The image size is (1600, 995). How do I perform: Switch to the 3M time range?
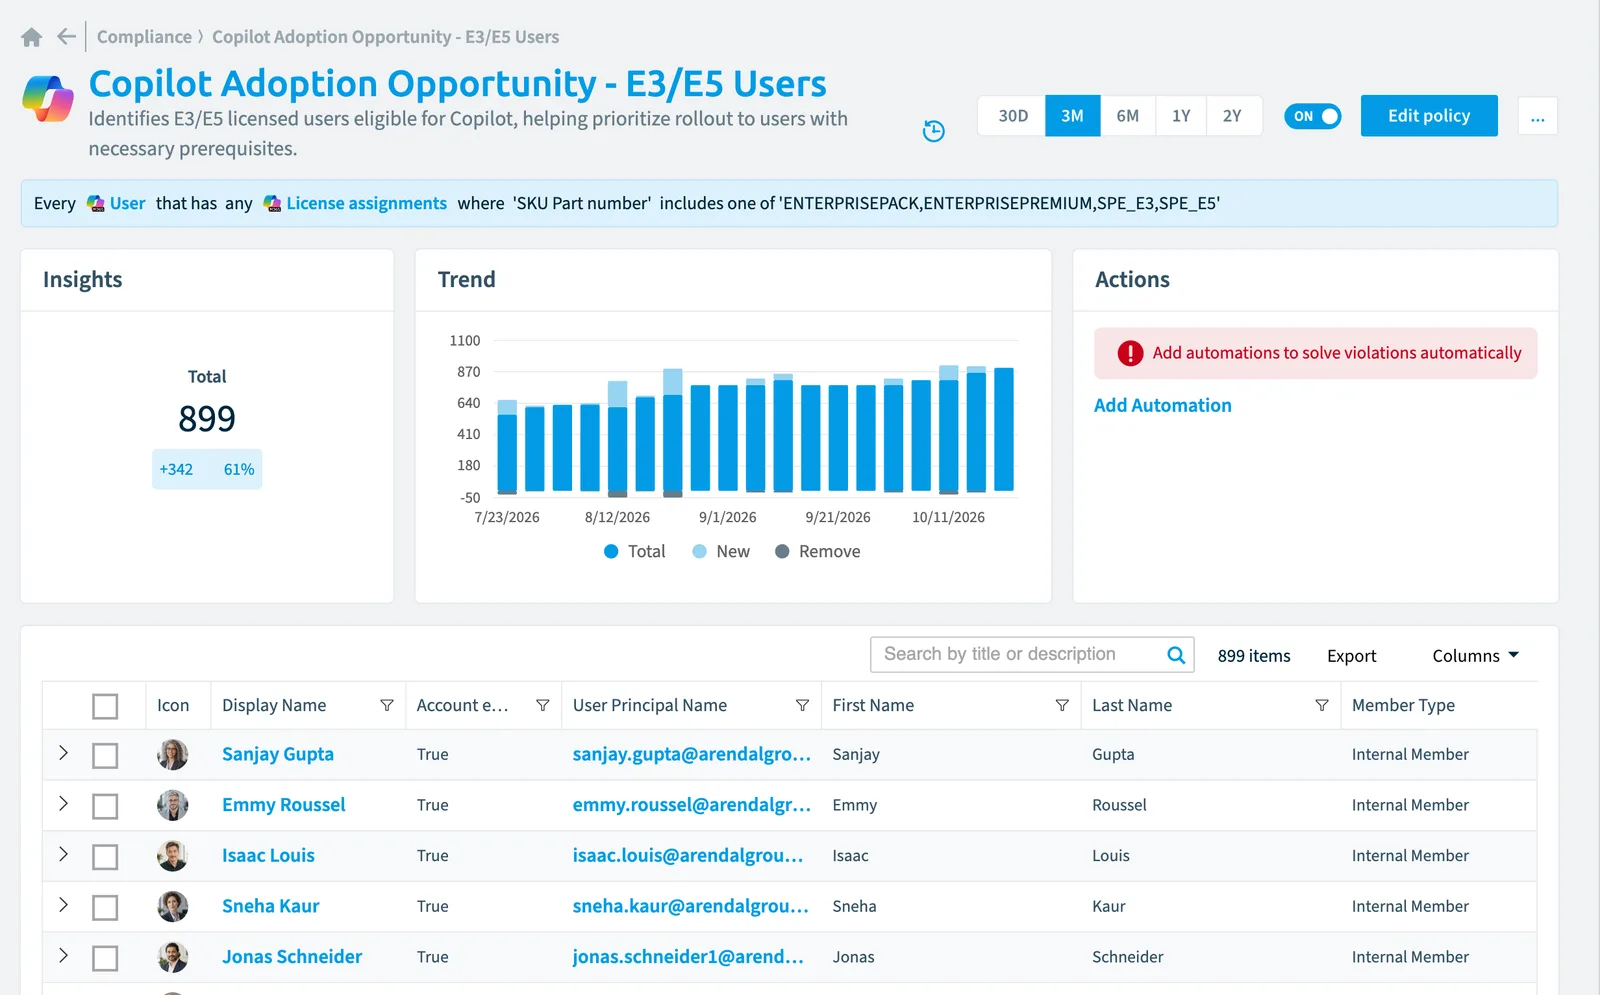(x=1072, y=116)
